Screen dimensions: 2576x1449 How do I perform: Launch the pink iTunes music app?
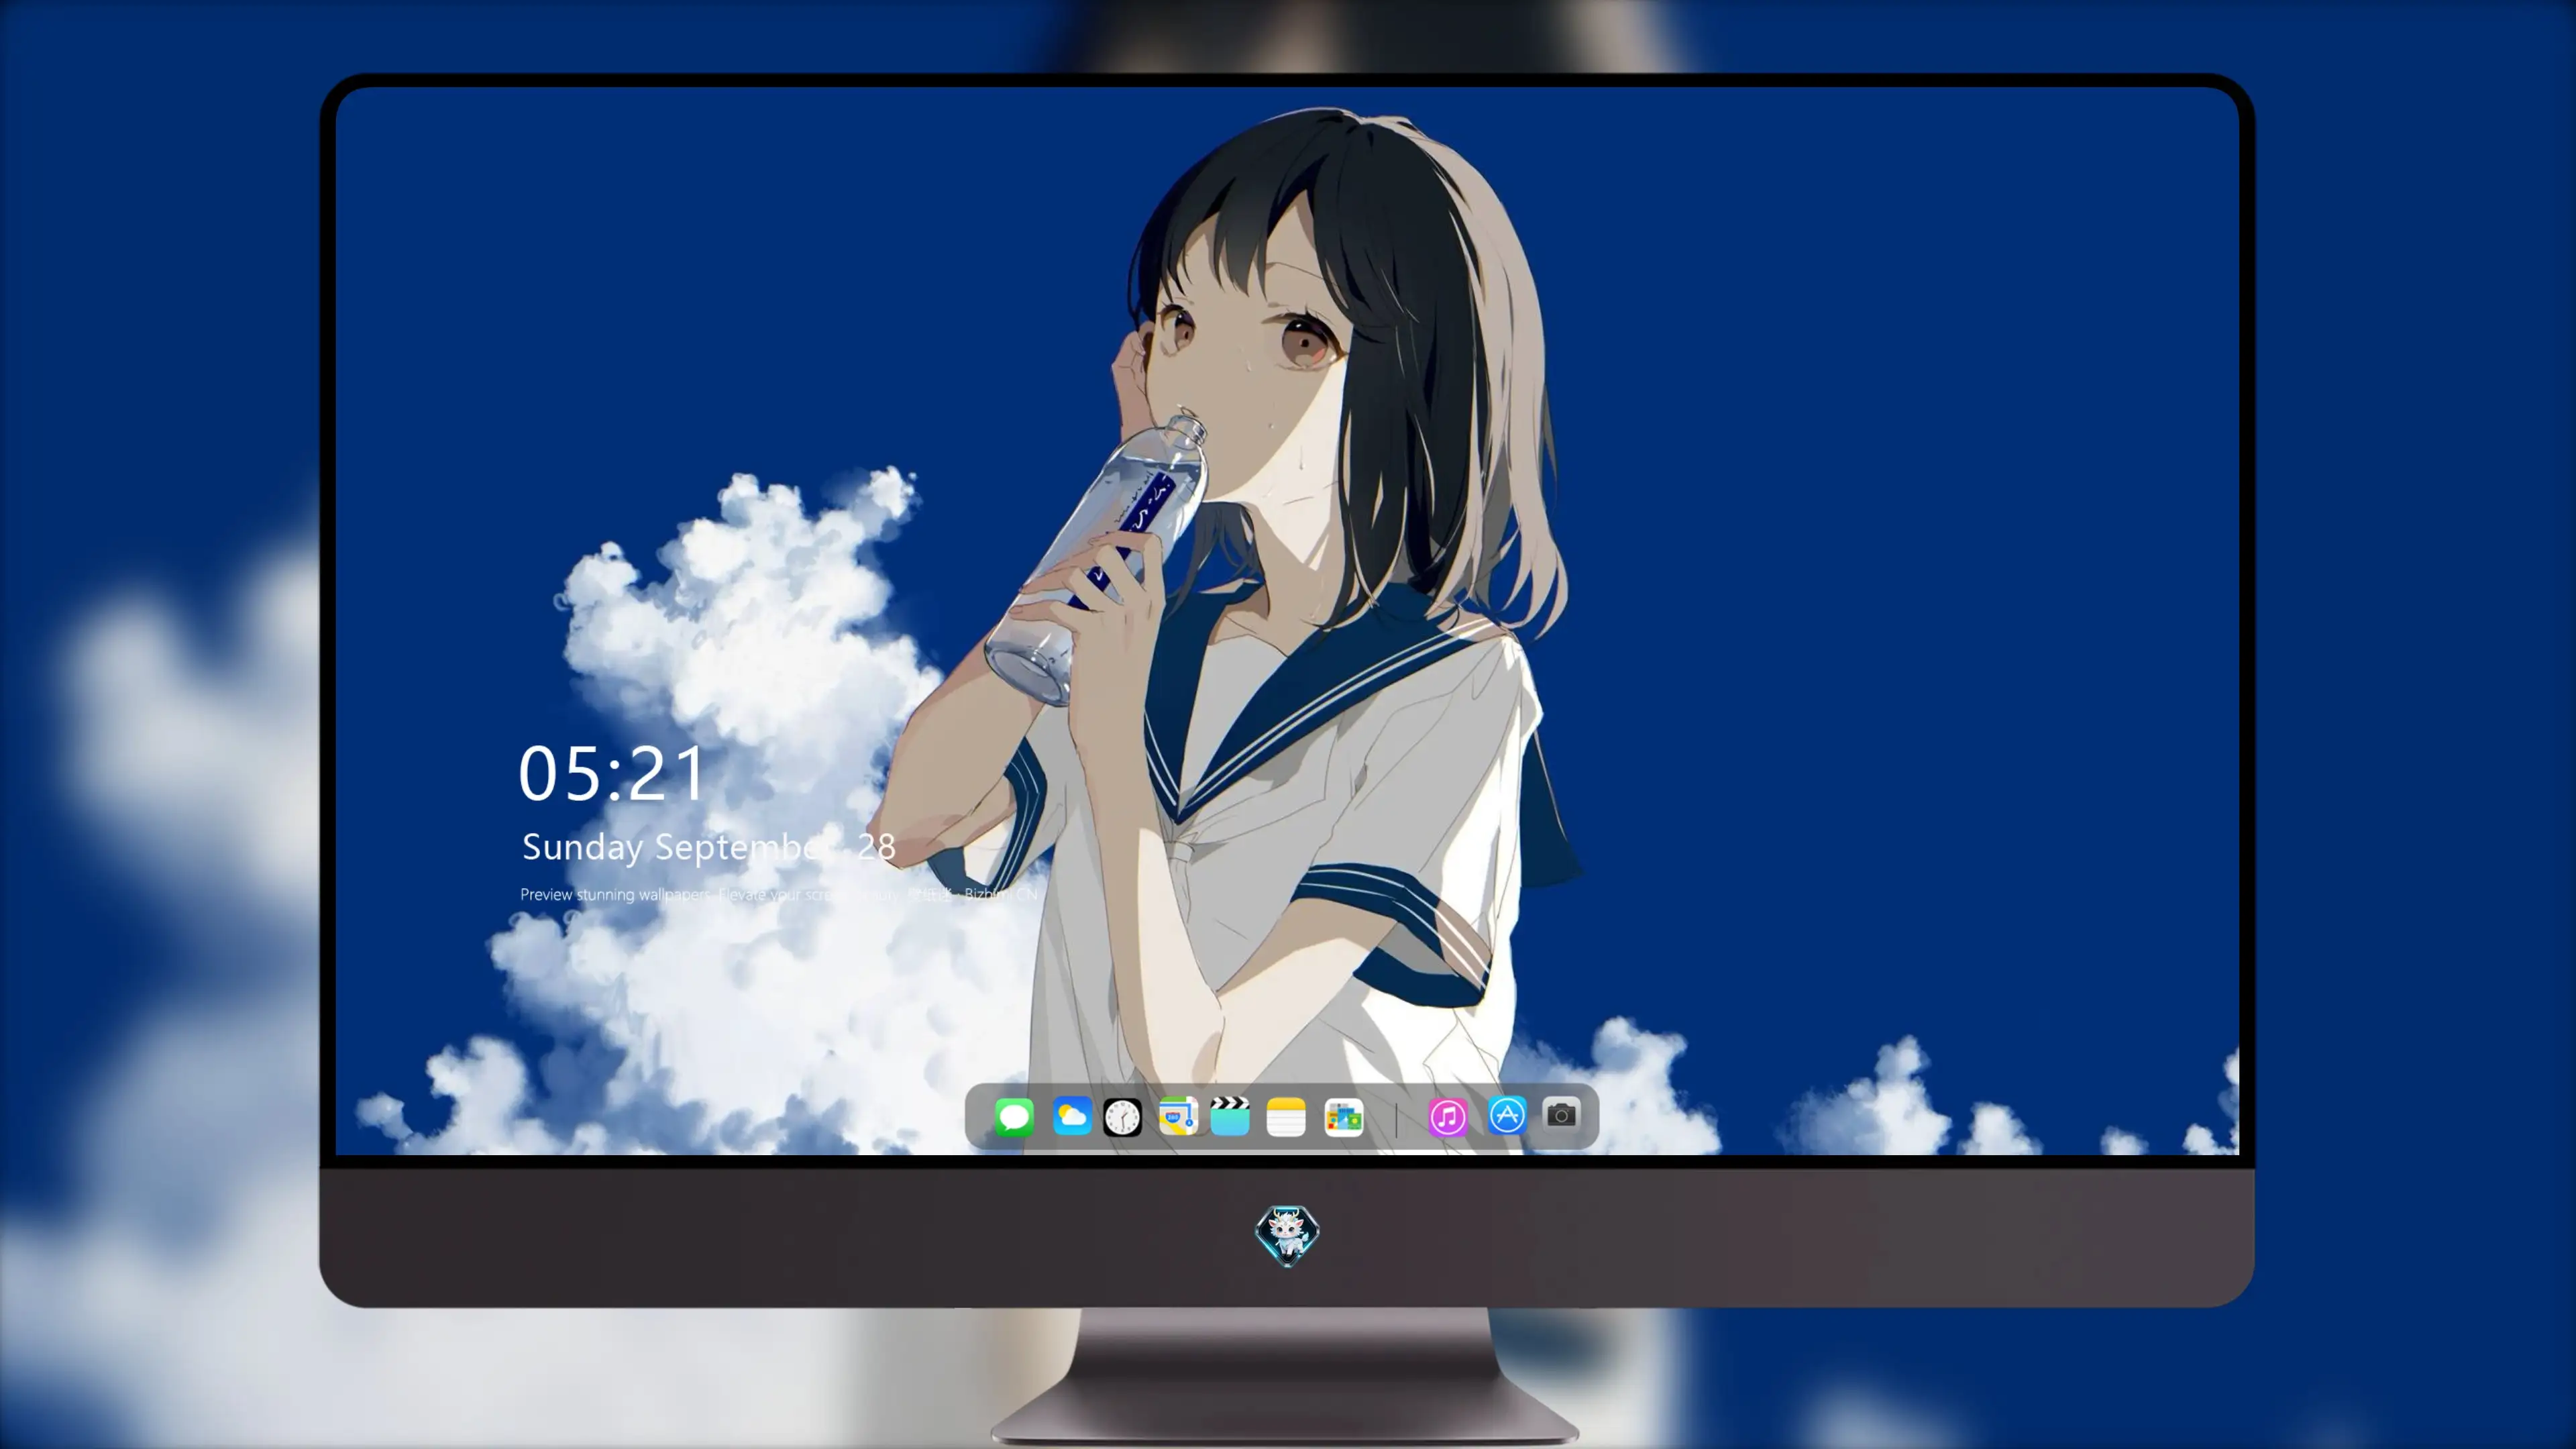[1448, 1117]
